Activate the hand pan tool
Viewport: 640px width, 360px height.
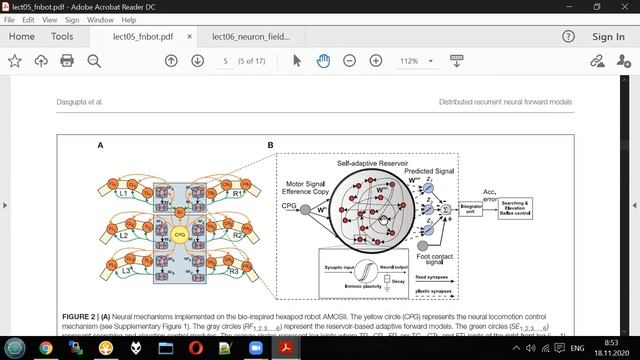click(x=323, y=61)
